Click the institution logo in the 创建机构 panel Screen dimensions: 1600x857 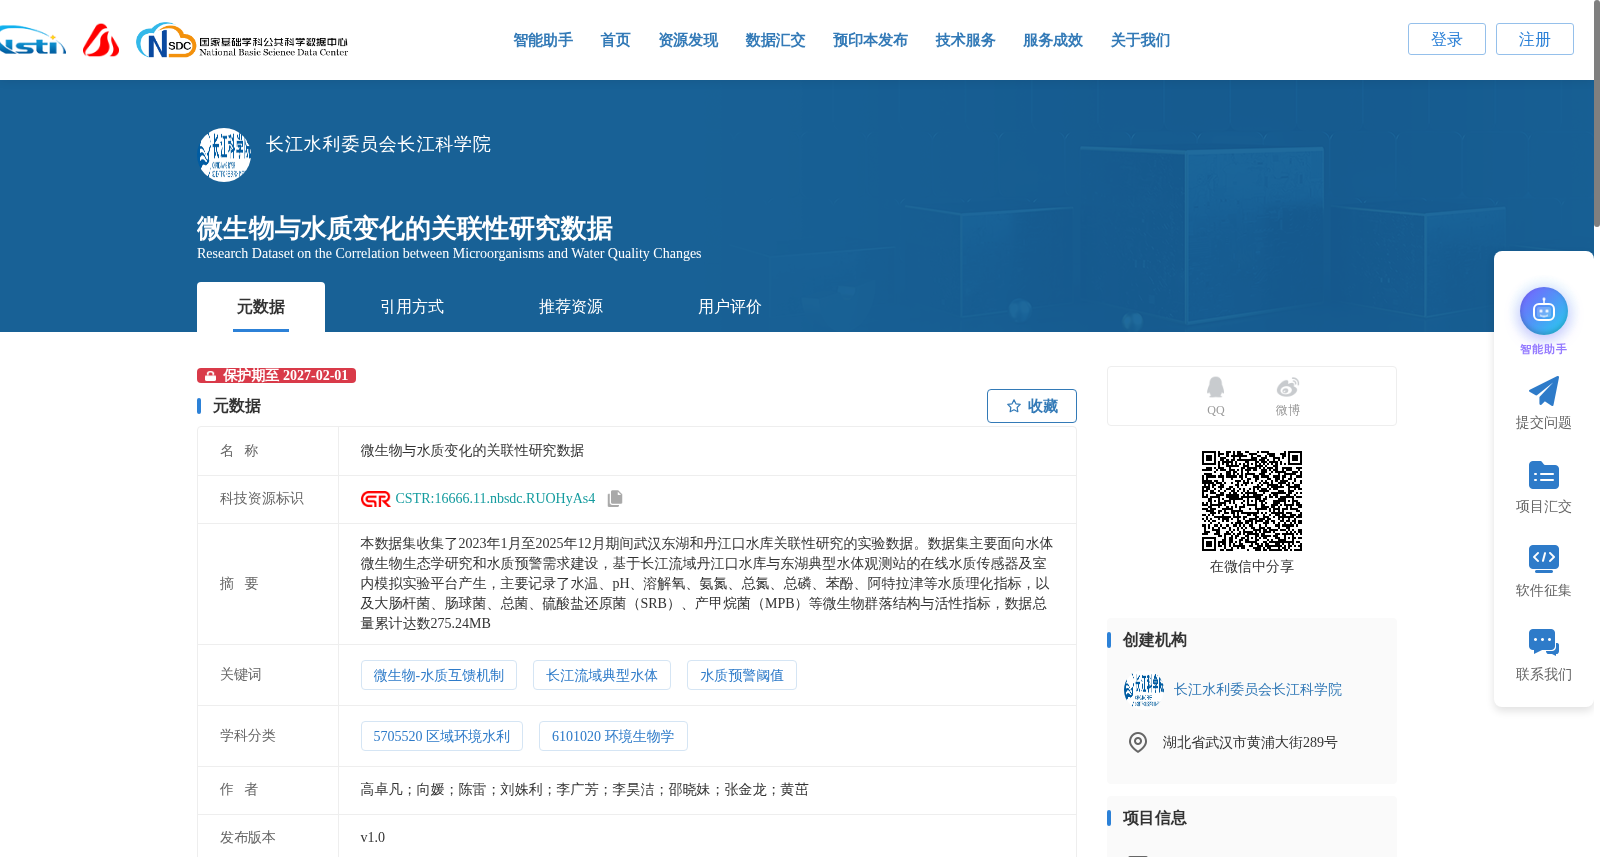[1144, 690]
